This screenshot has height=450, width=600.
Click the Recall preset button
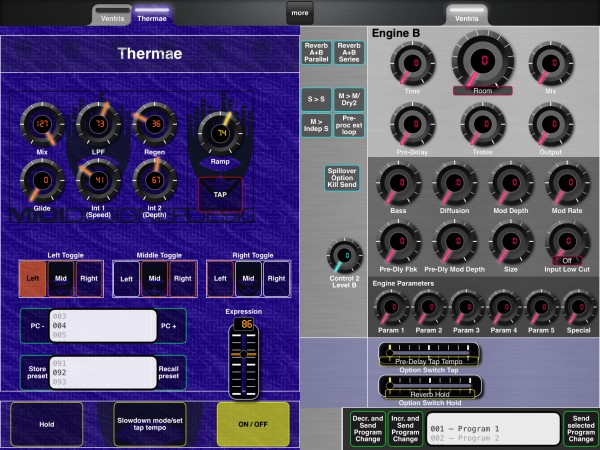(x=170, y=372)
